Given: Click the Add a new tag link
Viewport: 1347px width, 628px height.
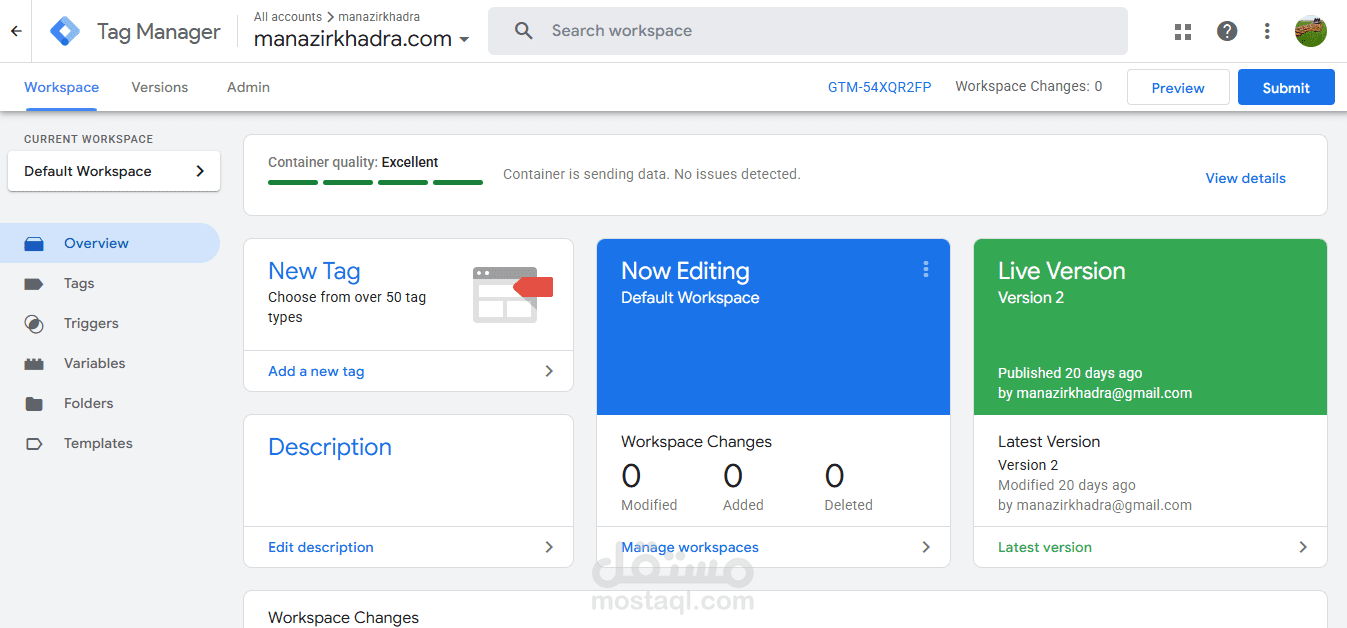Looking at the screenshot, I should coord(316,371).
